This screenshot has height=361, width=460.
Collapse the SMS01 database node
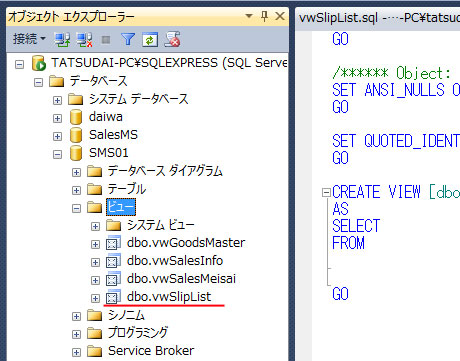tap(57, 154)
